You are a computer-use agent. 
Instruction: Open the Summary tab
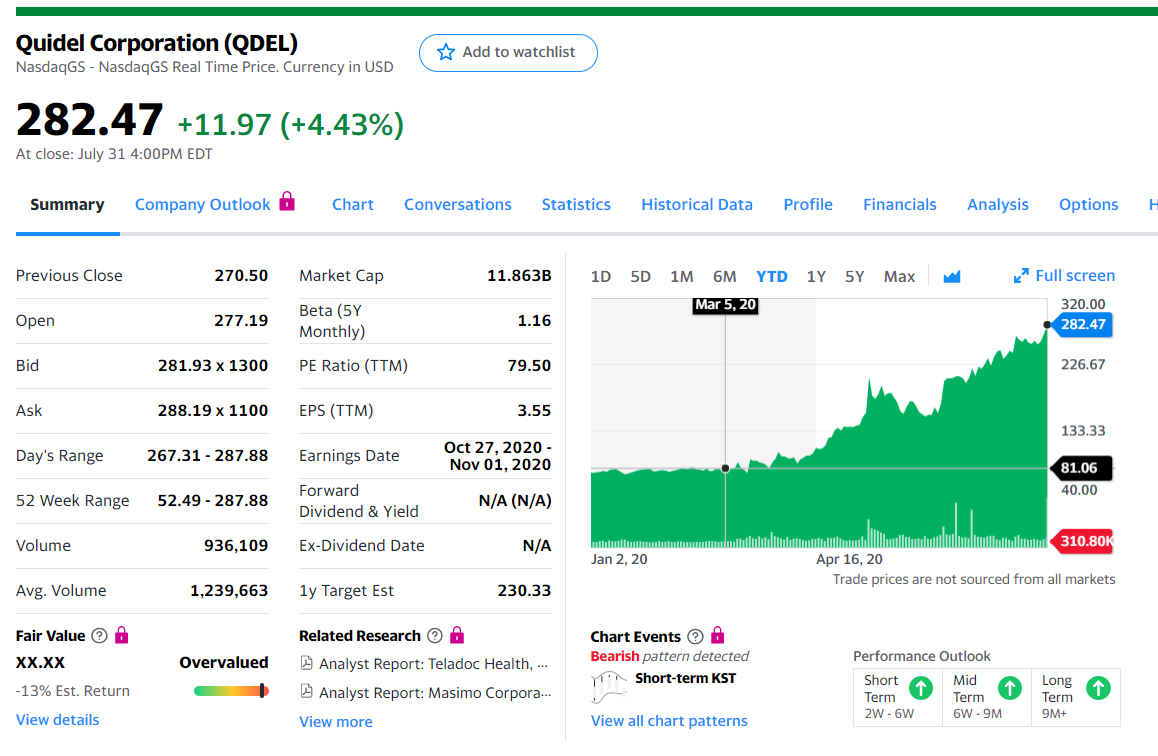[x=67, y=205]
